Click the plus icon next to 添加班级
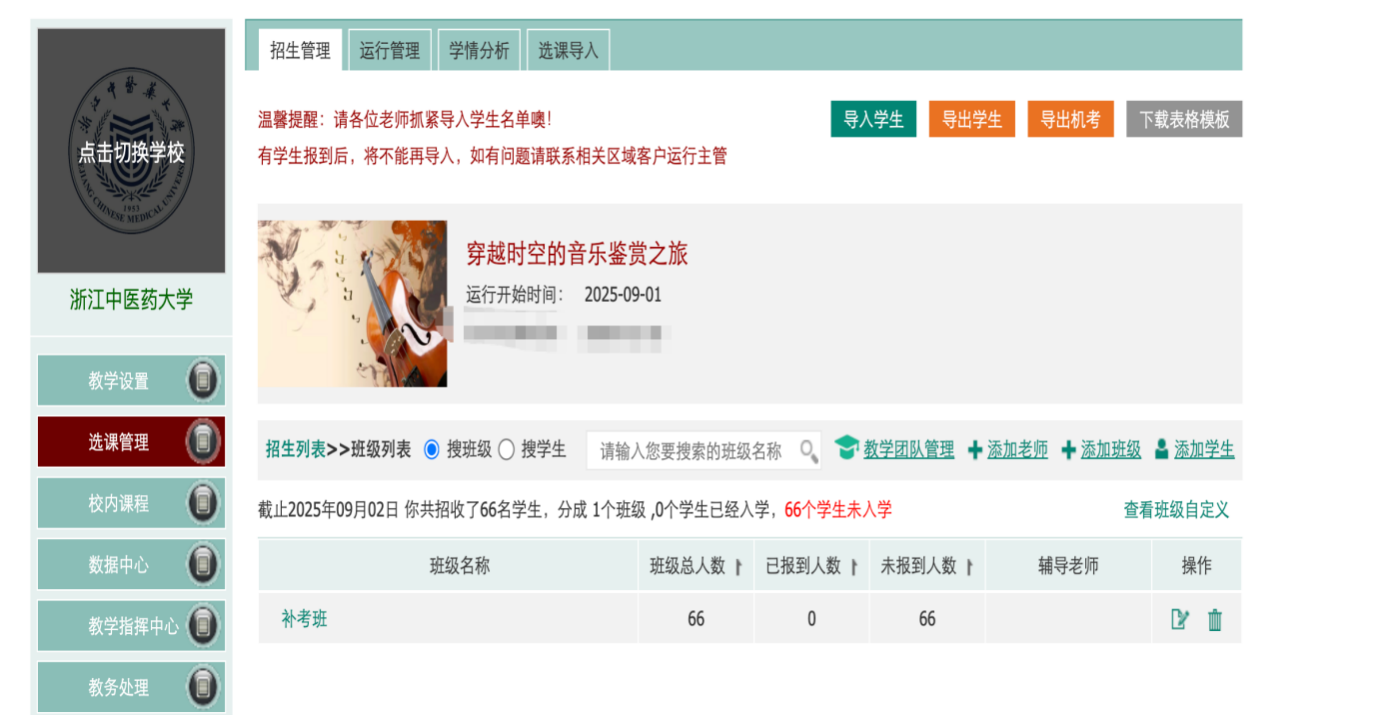Viewport: 1398px width, 715px height. click(1068, 450)
